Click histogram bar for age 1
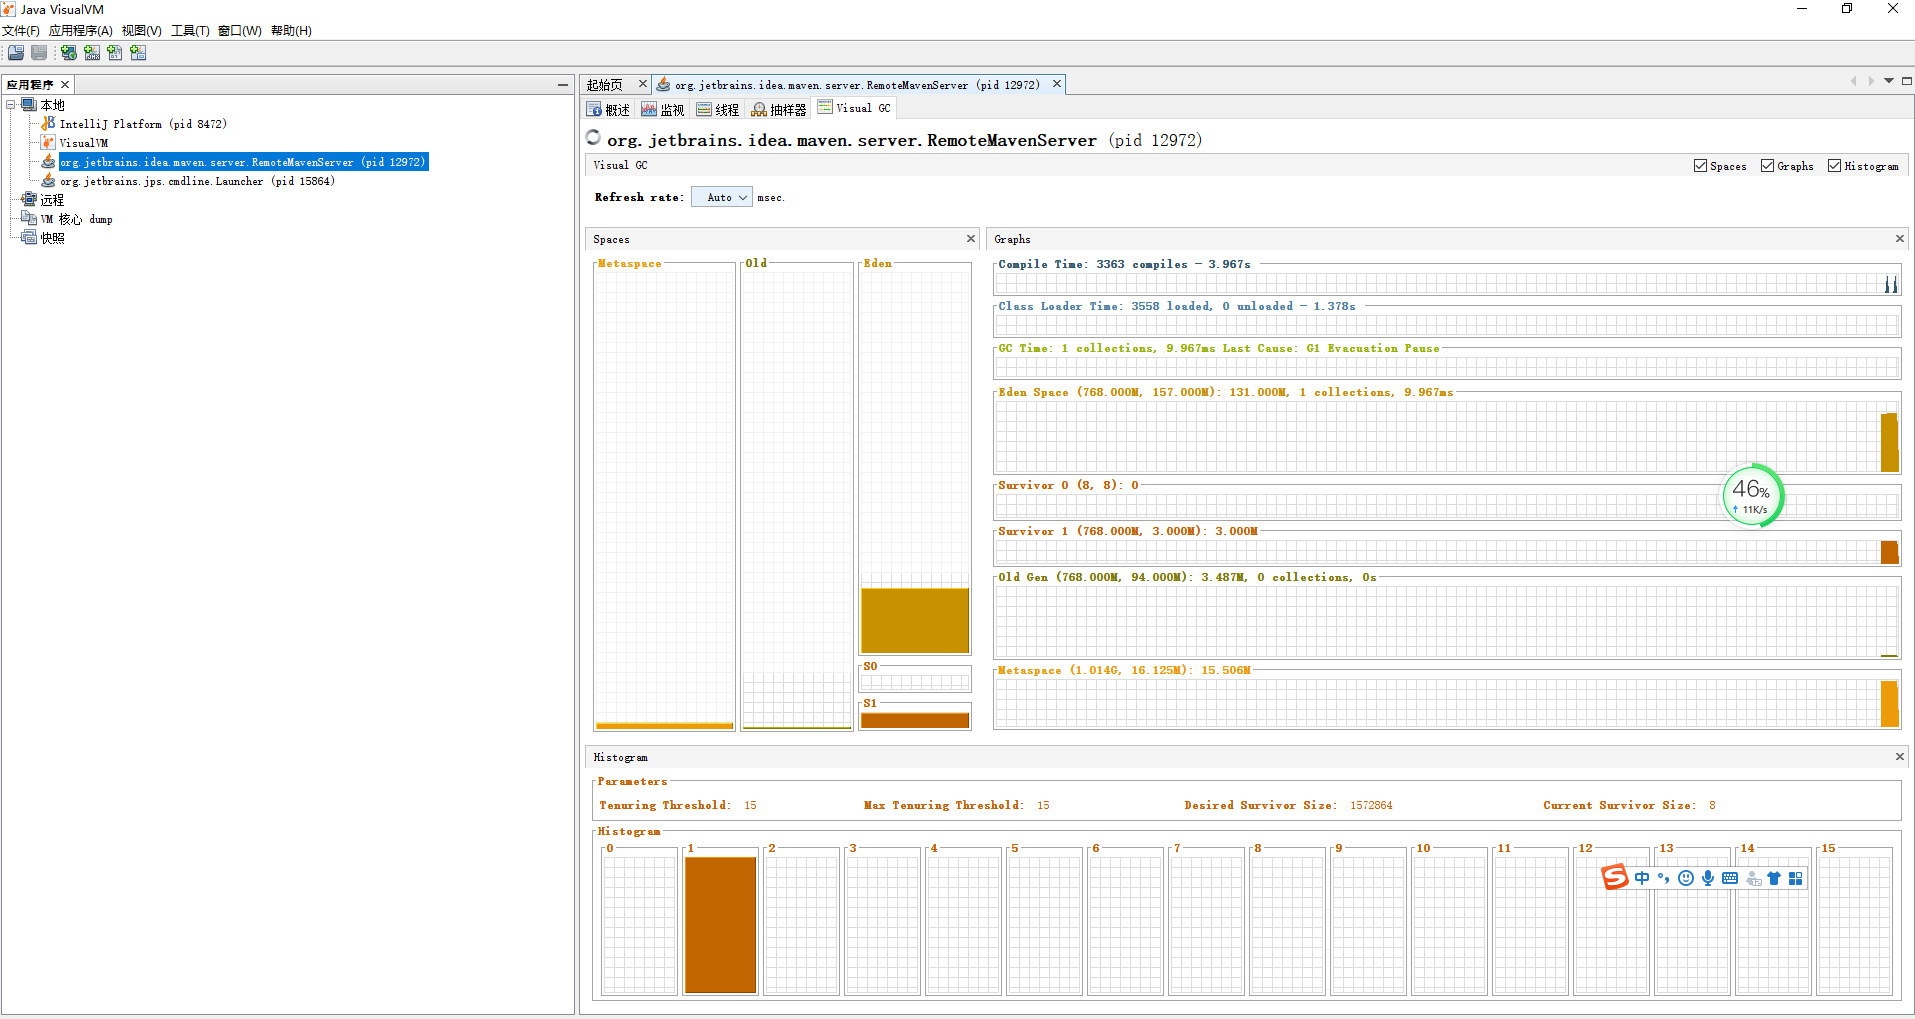Image resolution: width=1915 pixels, height=1019 pixels. (x=720, y=924)
